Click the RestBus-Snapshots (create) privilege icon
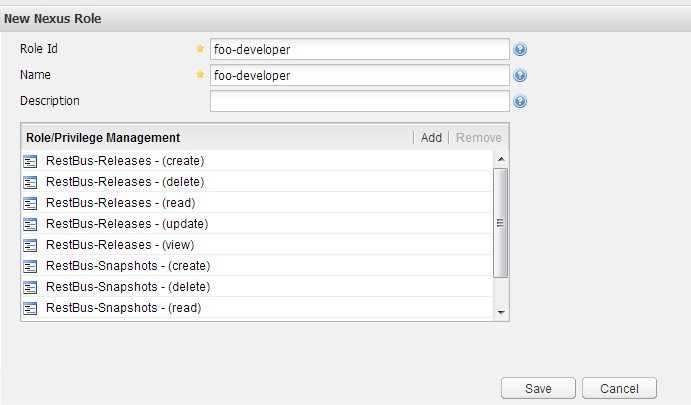The width and height of the screenshot is (691, 405). 30,266
